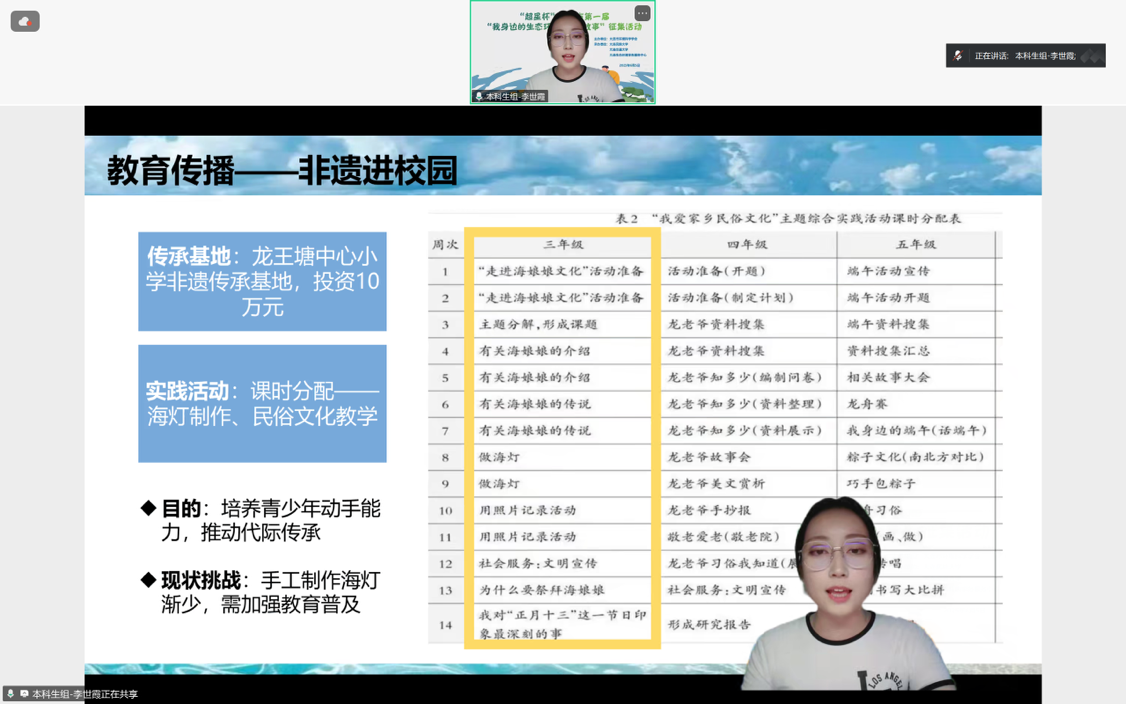The image size is (1126, 704).
Task: Click the 现状挑战 bullet point text
Action: point(270,592)
